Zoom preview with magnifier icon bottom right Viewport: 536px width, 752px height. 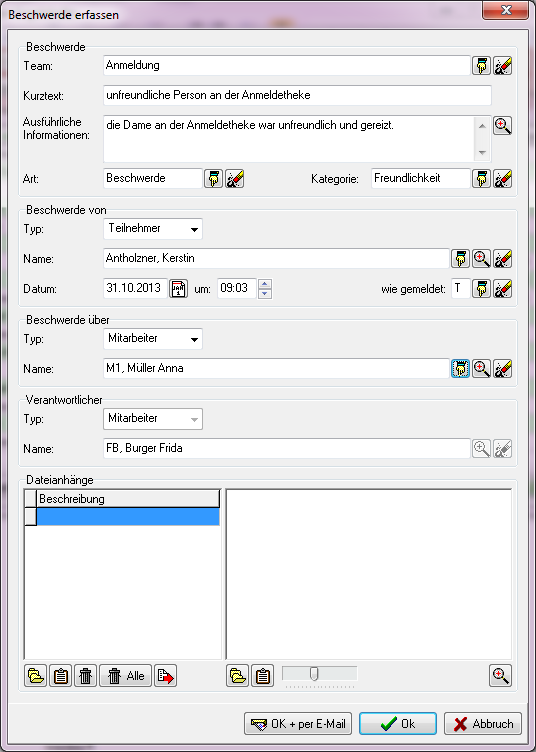tap(501, 676)
